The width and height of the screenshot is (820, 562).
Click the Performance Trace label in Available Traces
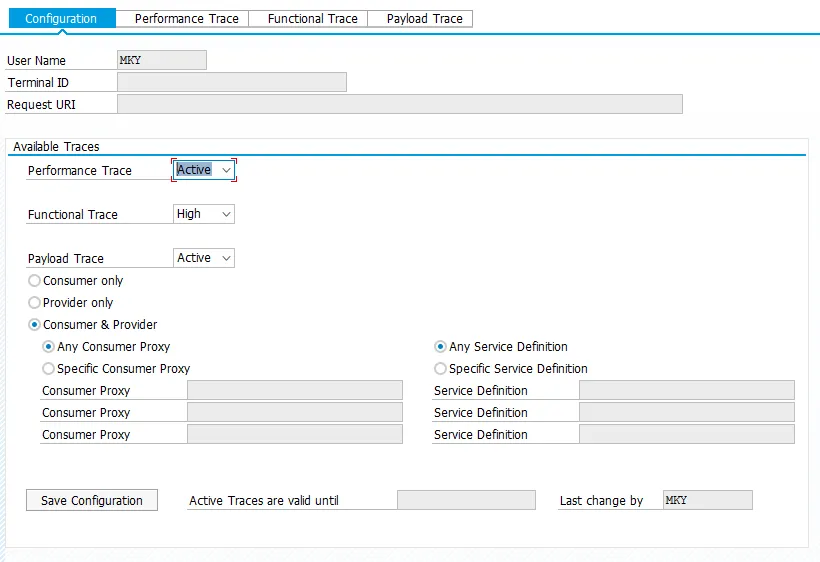(80, 171)
